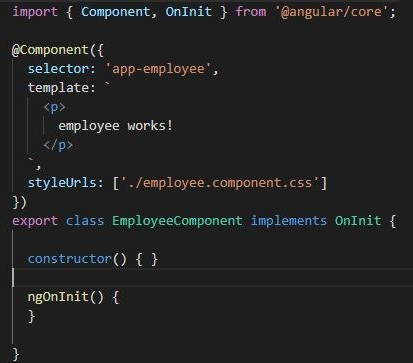Image resolution: width=413 pixels, height=363 pixels.
Task: Click the 'selector' property
Action: 58,69
